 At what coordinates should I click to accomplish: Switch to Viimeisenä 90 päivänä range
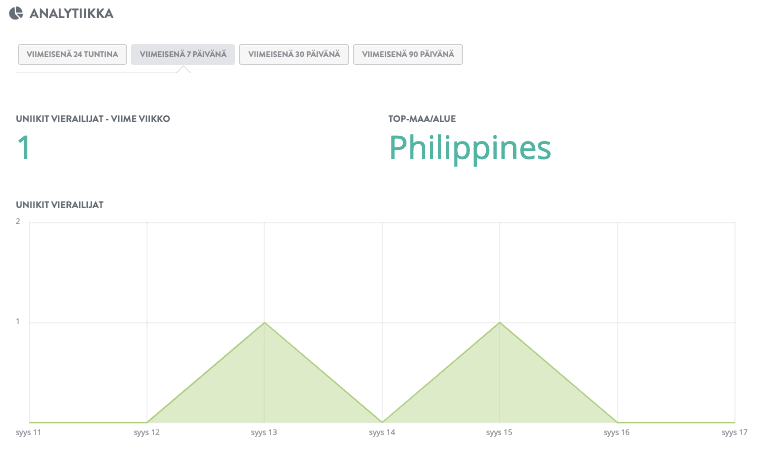409,54
